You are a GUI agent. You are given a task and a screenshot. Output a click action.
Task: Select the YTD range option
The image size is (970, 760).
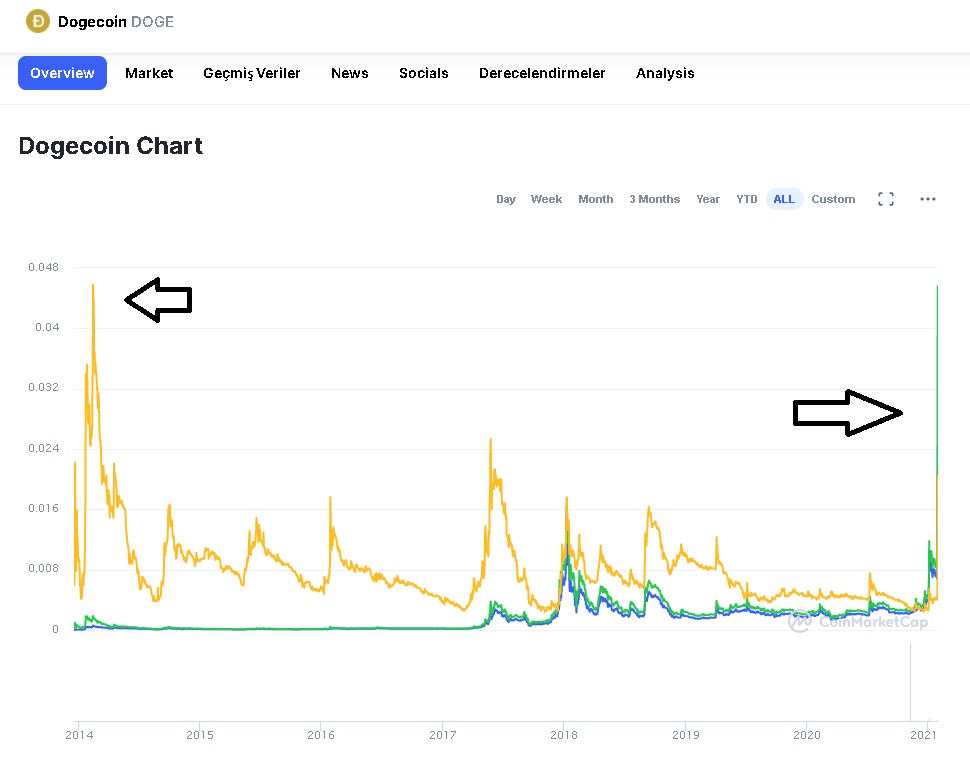[747, 199]
